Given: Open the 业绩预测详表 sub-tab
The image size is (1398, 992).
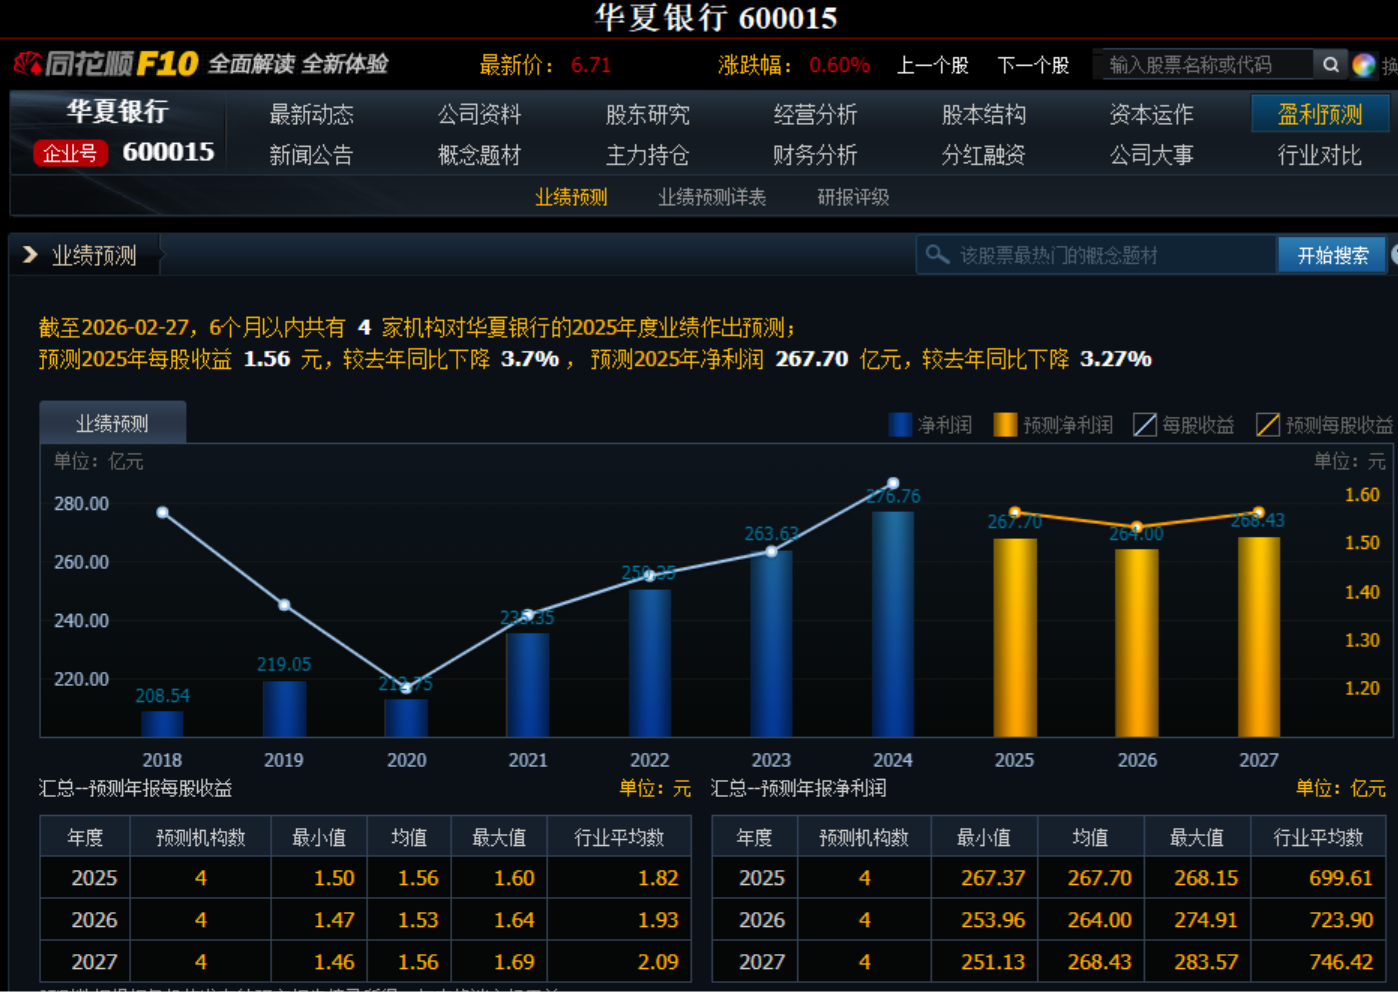Looking at the screenshot, I should click(x=711, y=197).
